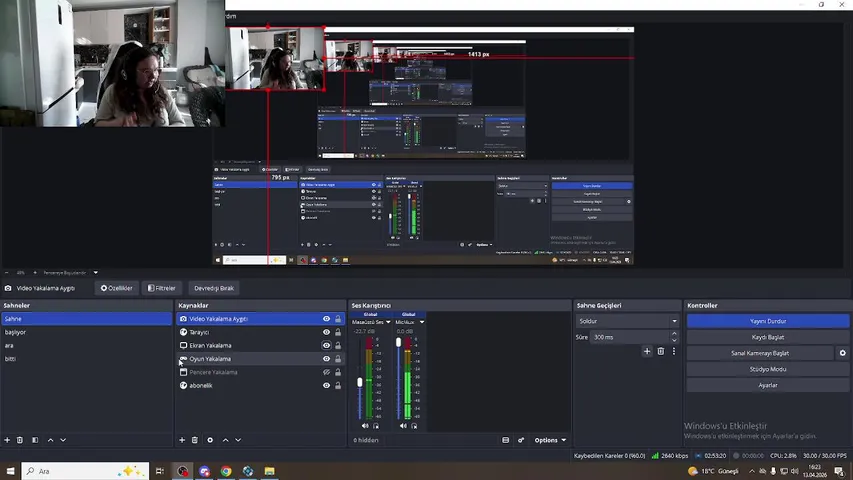Image resolution: width=853 pixels, height=480 pixels.
Task: Start recording with Kaydı Başlat
Action: 768,337
